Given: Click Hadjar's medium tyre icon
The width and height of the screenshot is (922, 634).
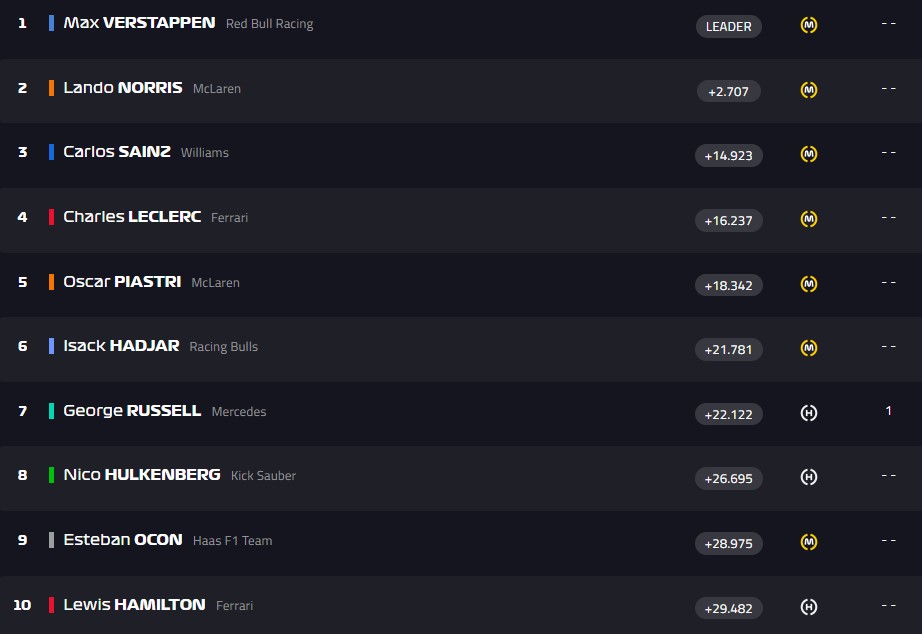Looking at the screenshot, I should 809,348.
